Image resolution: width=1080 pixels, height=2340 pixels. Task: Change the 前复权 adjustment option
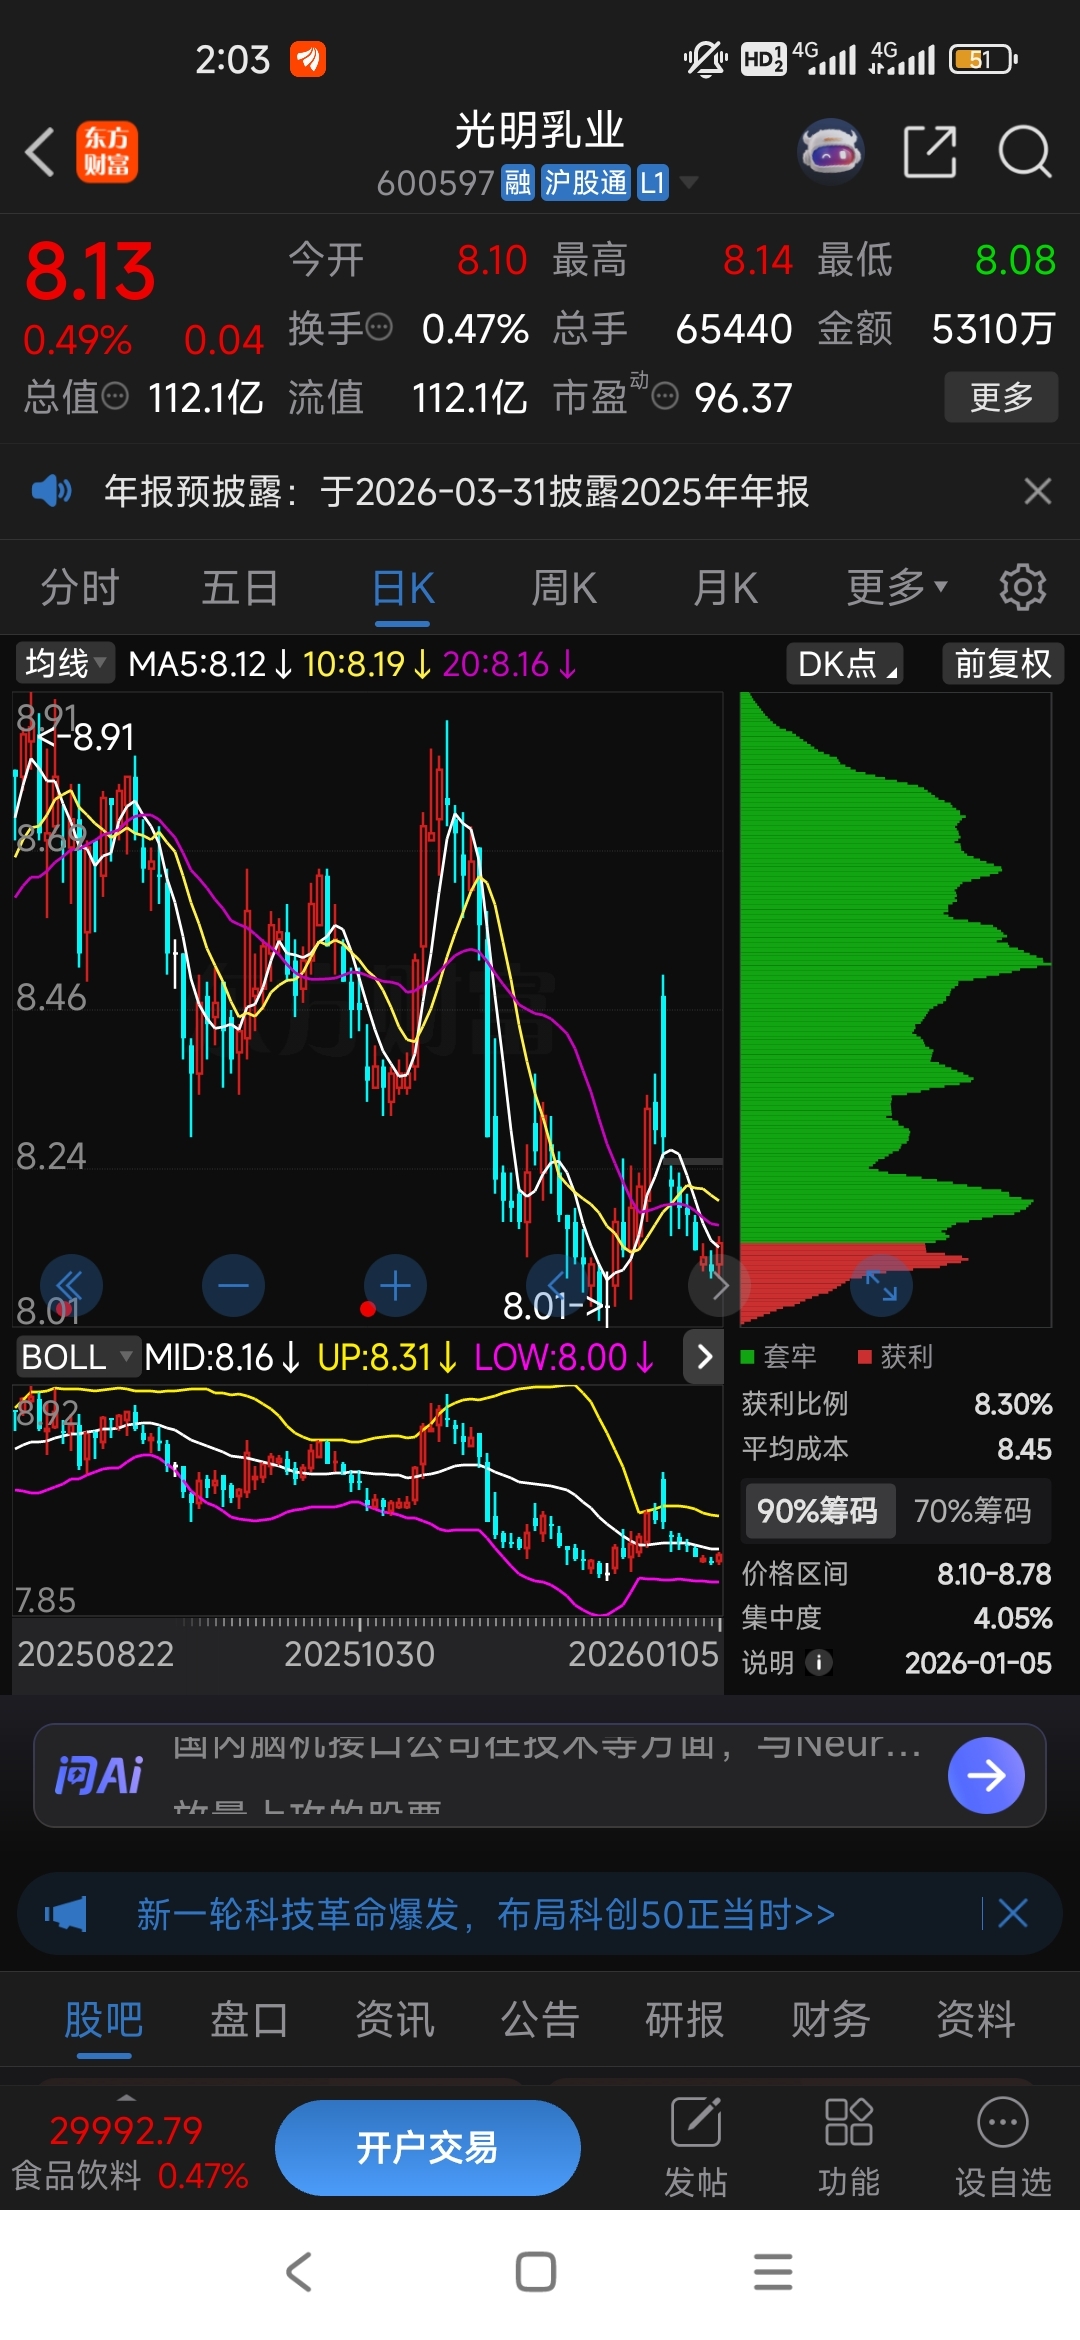coord(1003,663)
